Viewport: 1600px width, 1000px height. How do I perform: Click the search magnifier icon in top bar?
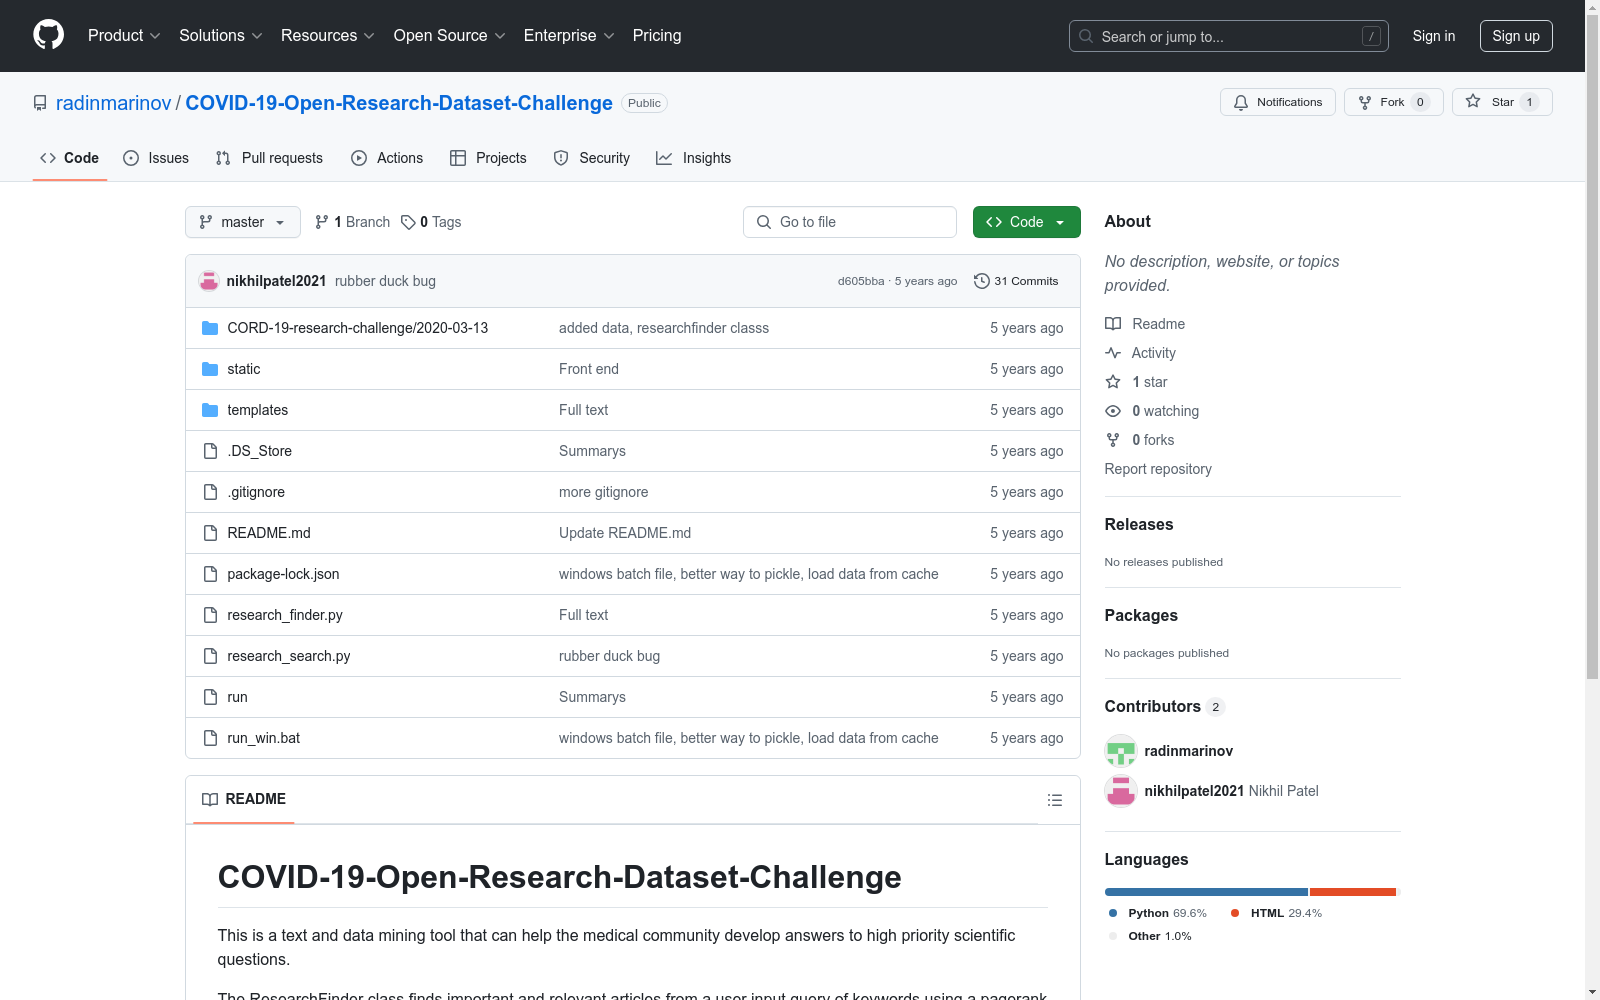click(x=1086, y=36)
